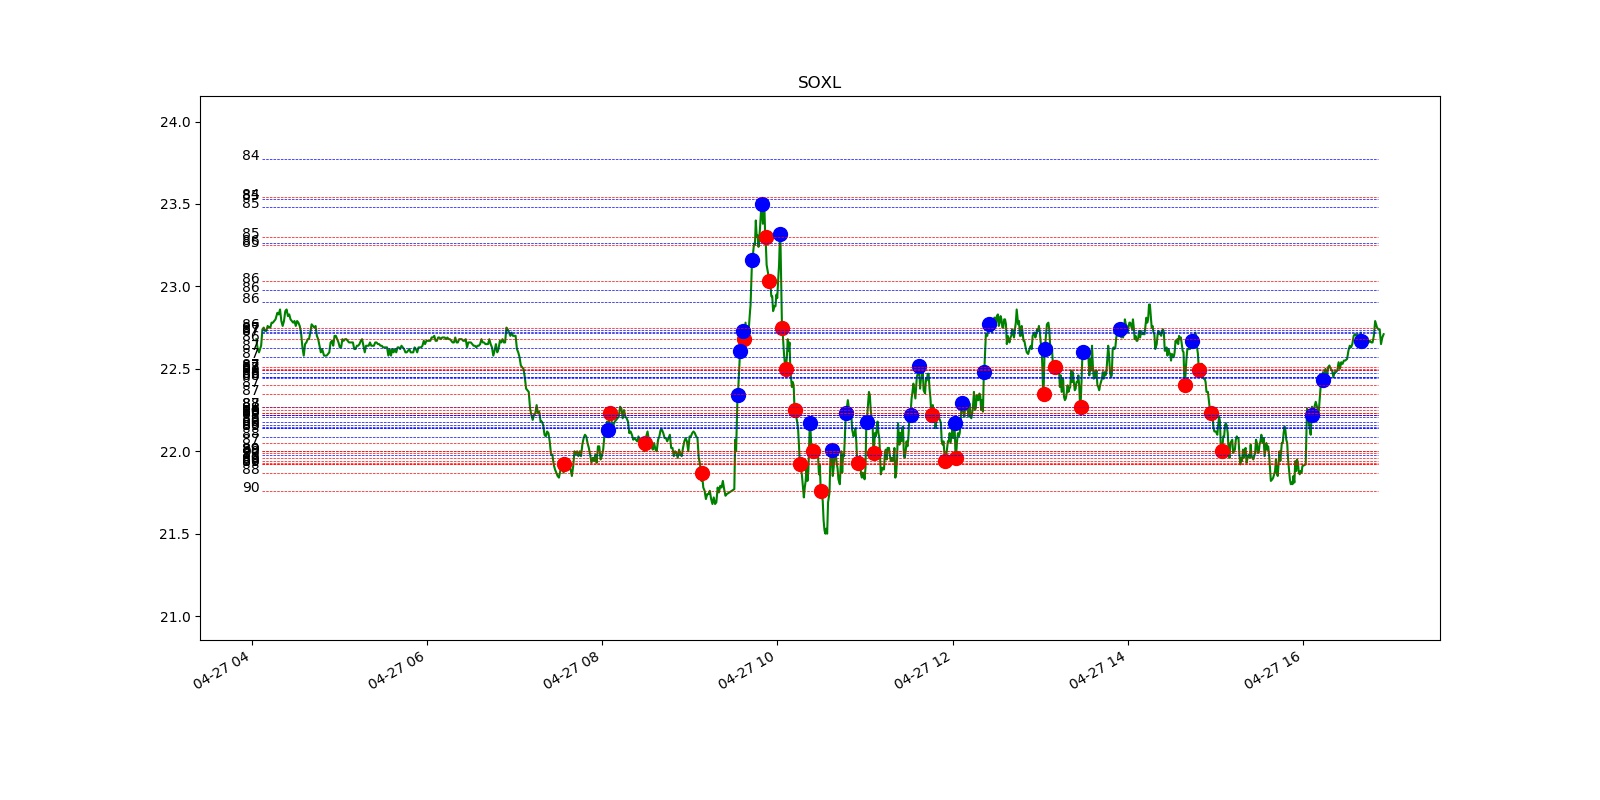Screen dimensions: 1600x800
Task: Click the 04-27 08 time axis label
Action: tap(571, 669)
